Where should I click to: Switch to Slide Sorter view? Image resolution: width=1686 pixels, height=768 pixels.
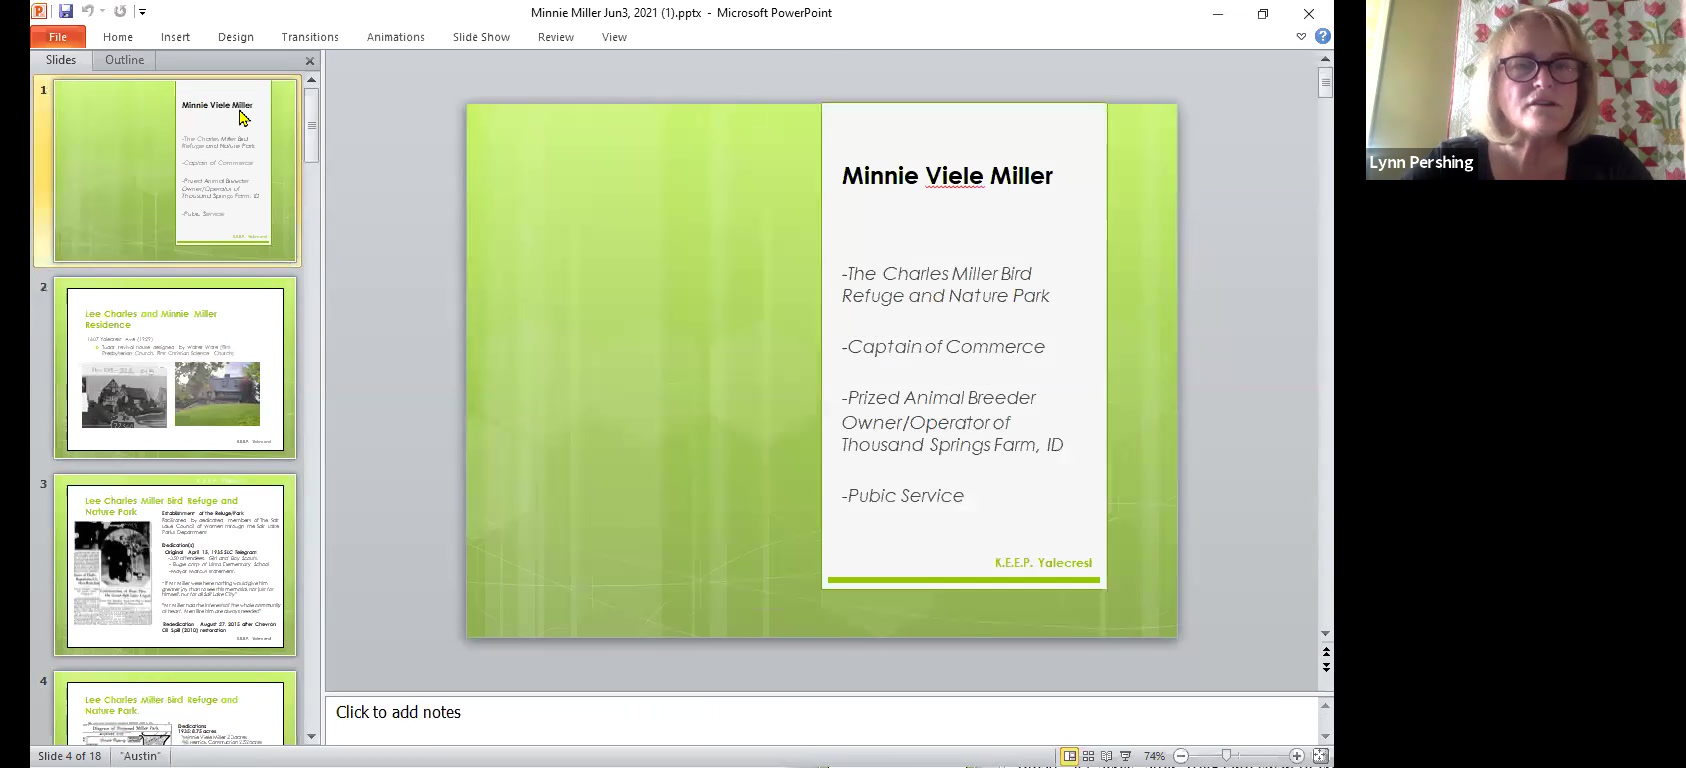1088,756
